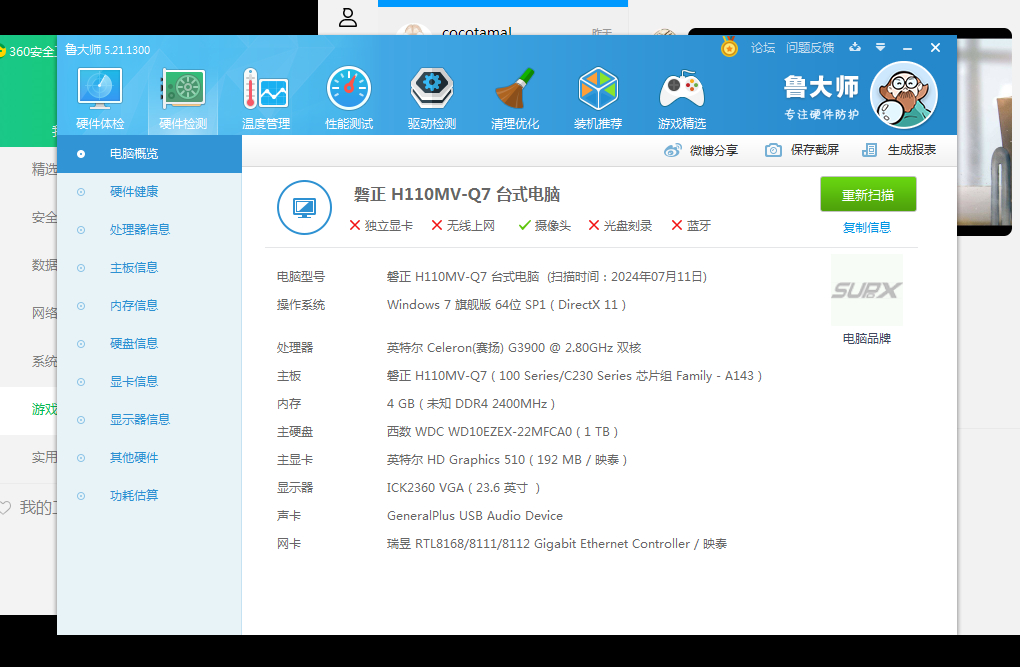Click the 电脑品牌 label
This screenshot has height=667, width=1020.
pos(866,339)
